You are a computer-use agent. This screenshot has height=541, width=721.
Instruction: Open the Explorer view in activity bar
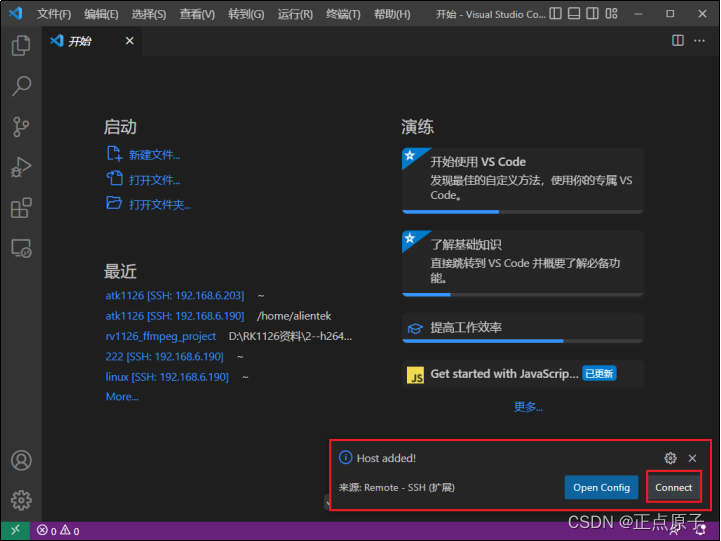[21, 45]
